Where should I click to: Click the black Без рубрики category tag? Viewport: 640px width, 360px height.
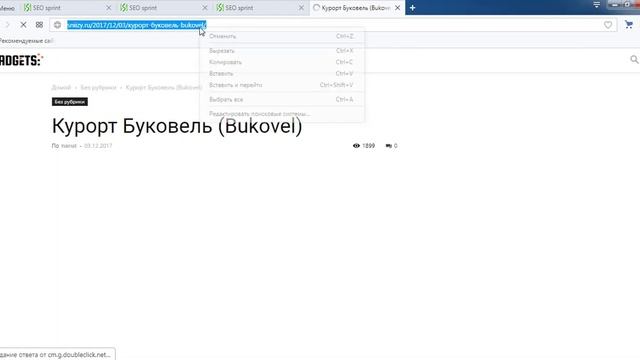tap(70, 102)
